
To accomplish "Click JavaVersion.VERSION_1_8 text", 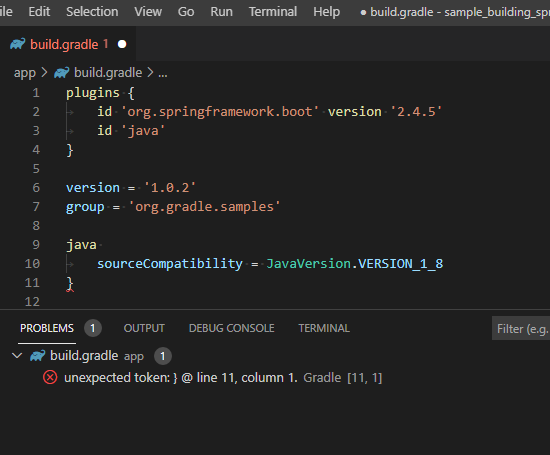I will tap(355, 264).
